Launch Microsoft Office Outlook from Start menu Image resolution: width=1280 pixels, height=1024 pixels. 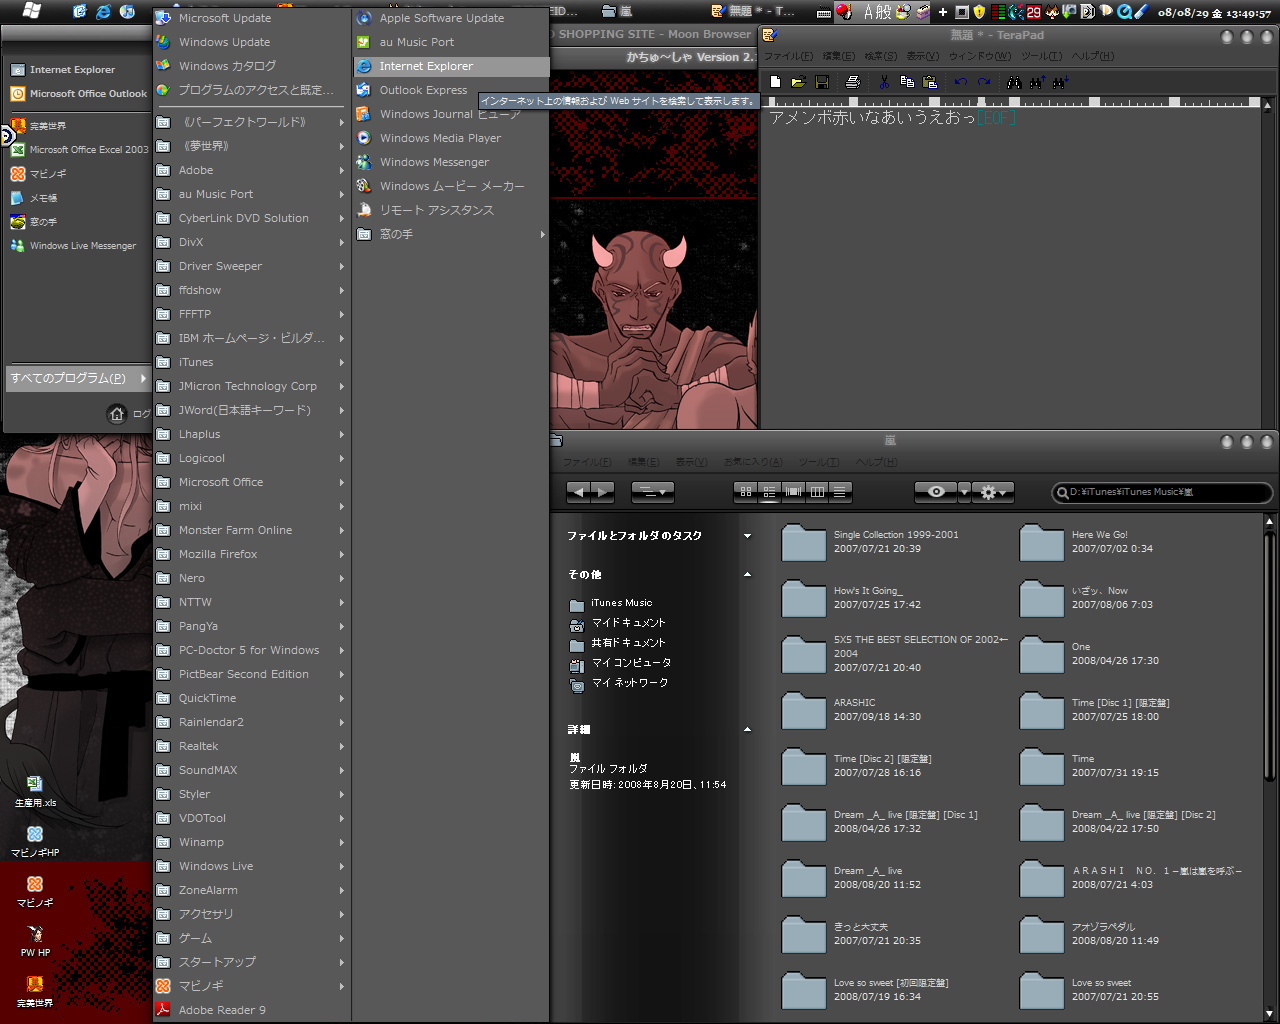coord(78,94)
